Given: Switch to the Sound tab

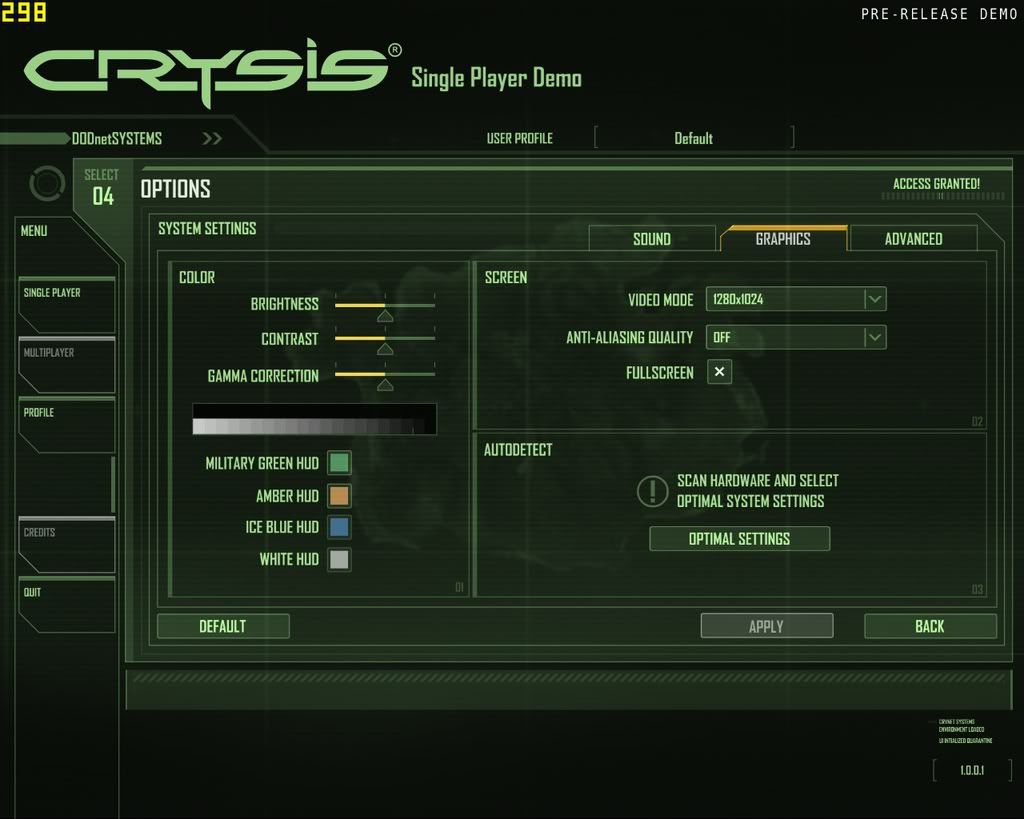Looking at the screenshot, I should (652, 238).
